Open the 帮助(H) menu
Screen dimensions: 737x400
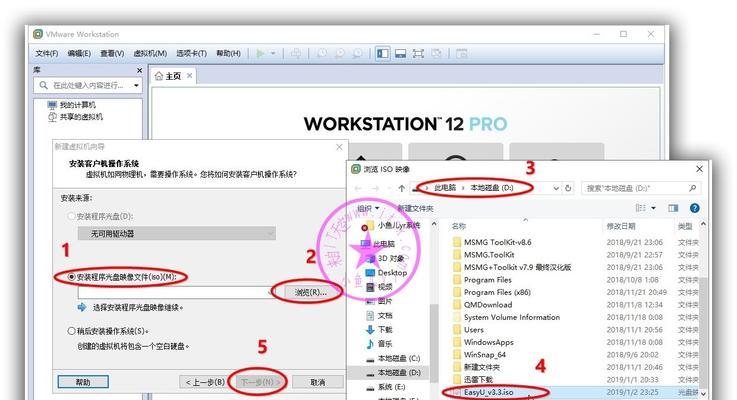(x=228, y=54)
